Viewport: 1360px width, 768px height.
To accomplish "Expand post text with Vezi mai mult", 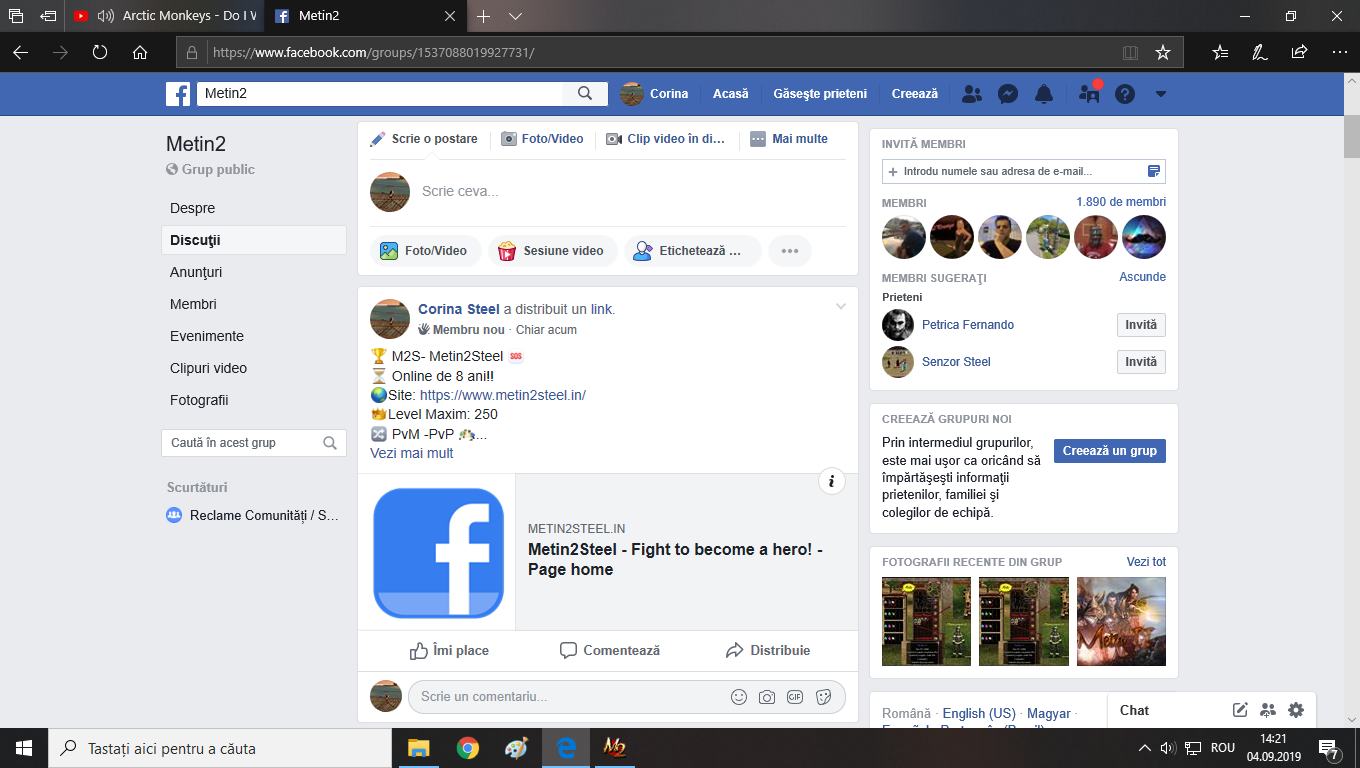I will [x=412, y=453].
